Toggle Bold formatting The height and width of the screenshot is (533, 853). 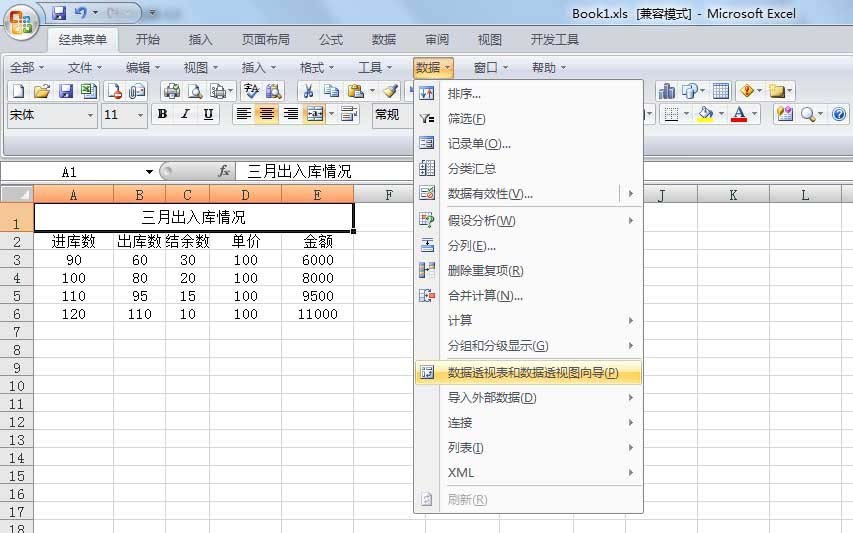[162, 114]
